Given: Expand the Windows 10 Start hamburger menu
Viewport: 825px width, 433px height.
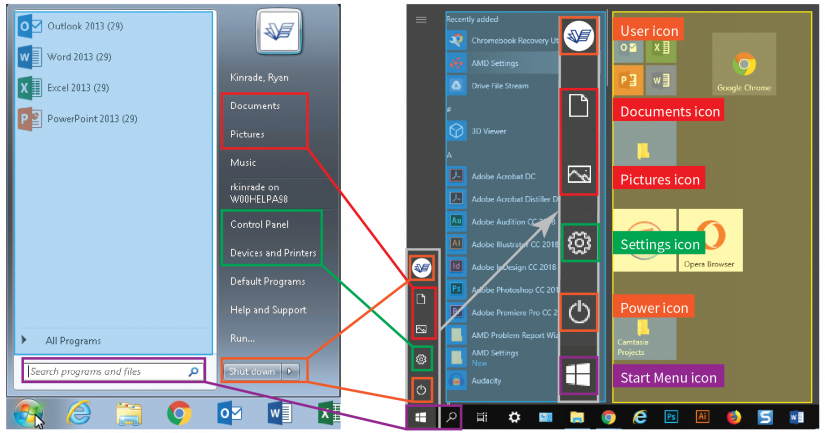Looking at the screenshot, I should [421, 19].
